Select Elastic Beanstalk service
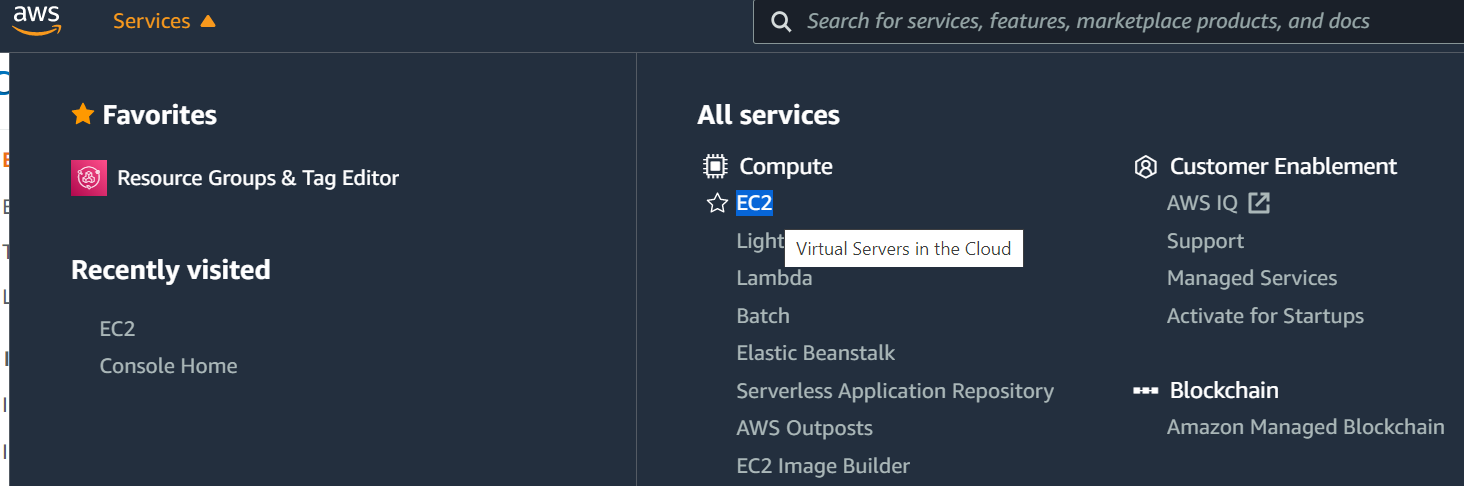1464x486 pixels. tap(816, 353)
